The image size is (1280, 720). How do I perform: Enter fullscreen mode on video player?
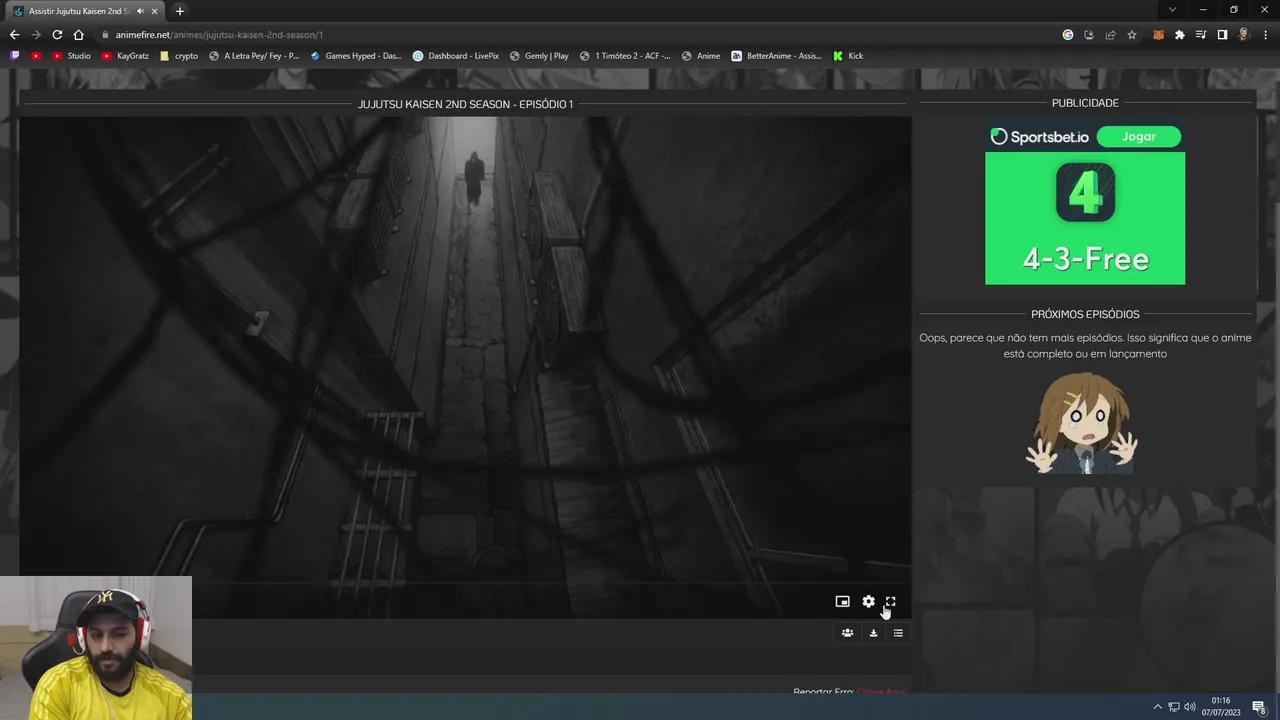pos(890,602)
